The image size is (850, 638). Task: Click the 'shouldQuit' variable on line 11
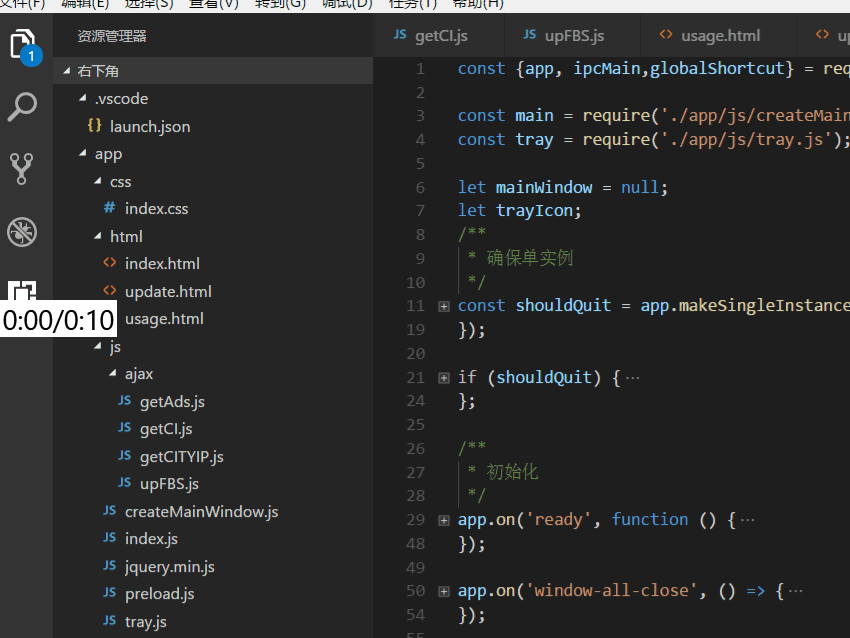(x=563, y=305)
